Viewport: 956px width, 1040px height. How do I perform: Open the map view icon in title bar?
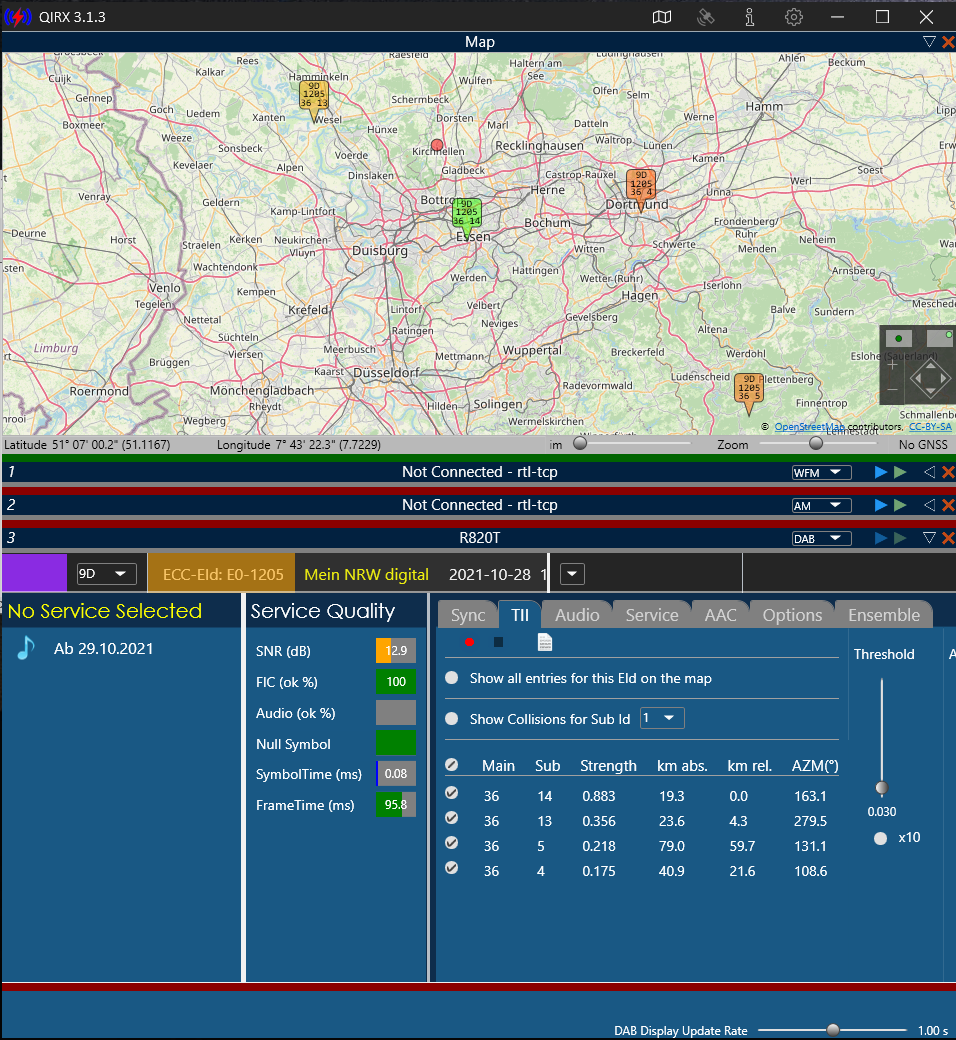(x=661, y=17)
